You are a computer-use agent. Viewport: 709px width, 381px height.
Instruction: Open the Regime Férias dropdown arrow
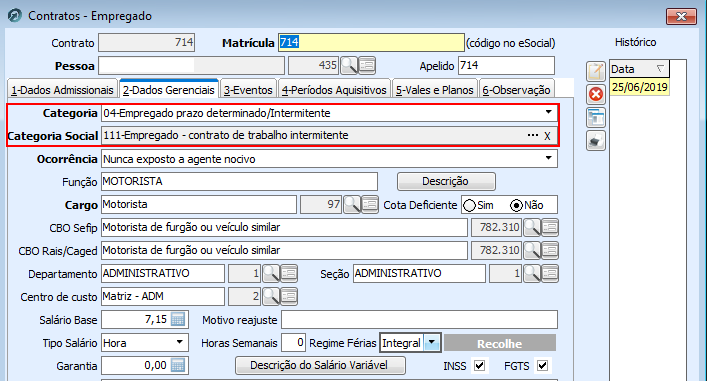[x=432, y=343]
